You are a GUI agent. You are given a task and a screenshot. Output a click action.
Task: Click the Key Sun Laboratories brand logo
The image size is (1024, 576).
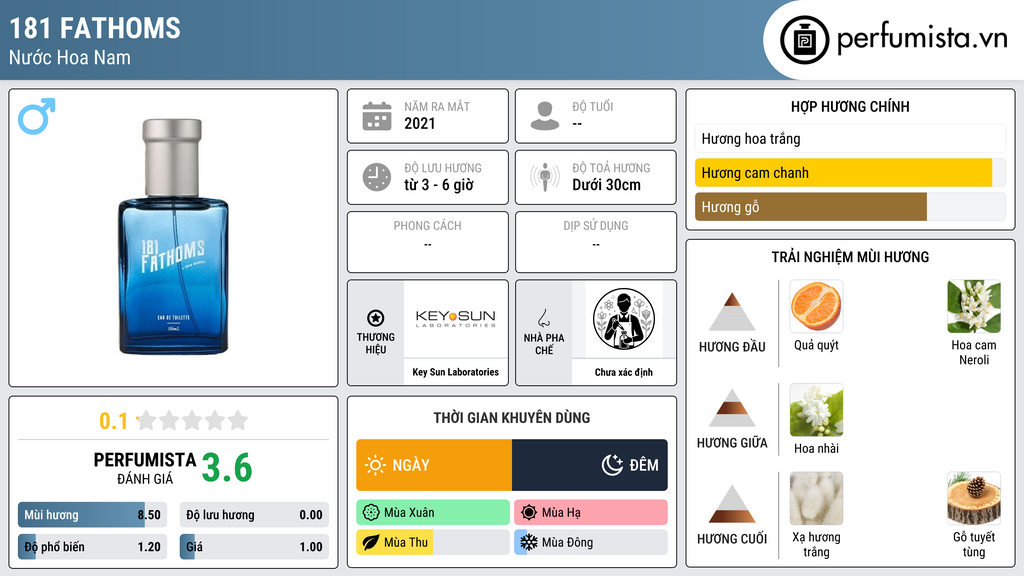(456, 319)
